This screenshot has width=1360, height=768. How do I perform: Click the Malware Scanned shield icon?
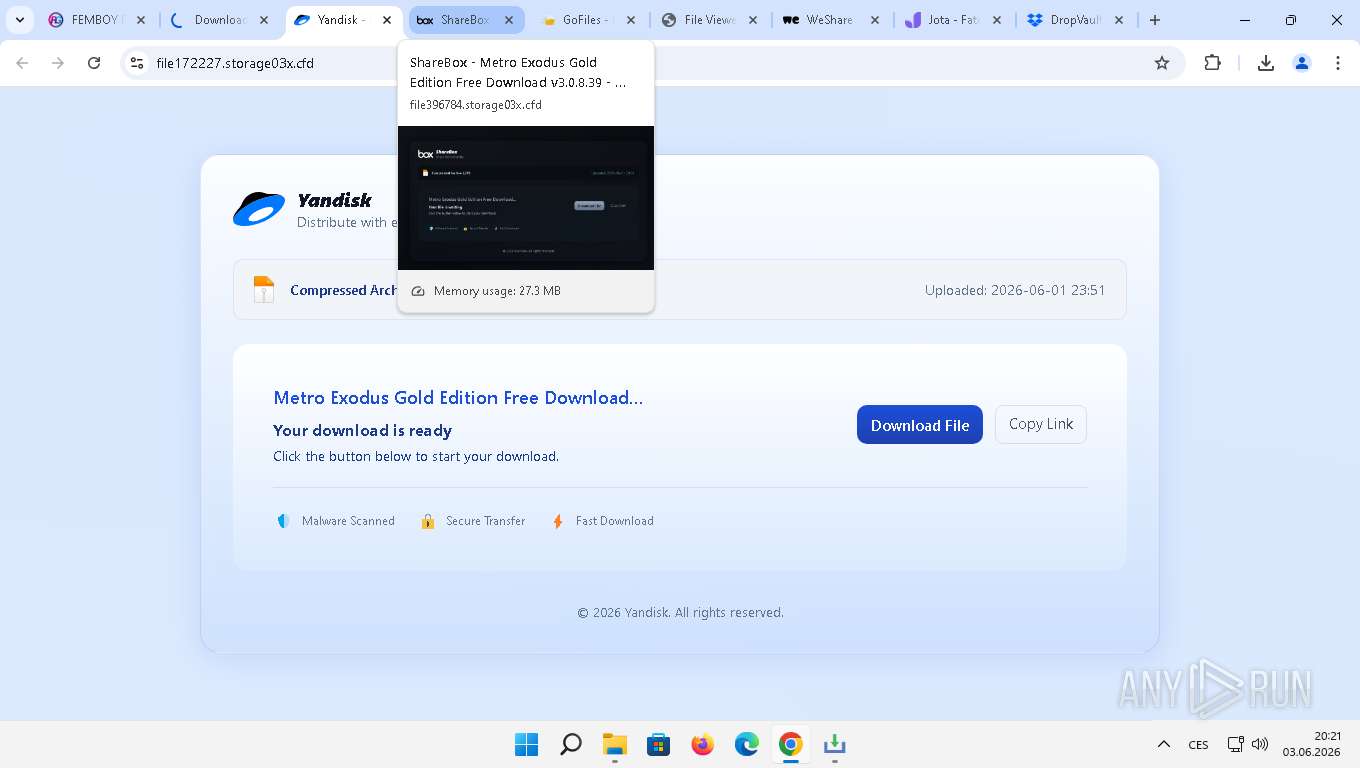[x=283, y=521]
